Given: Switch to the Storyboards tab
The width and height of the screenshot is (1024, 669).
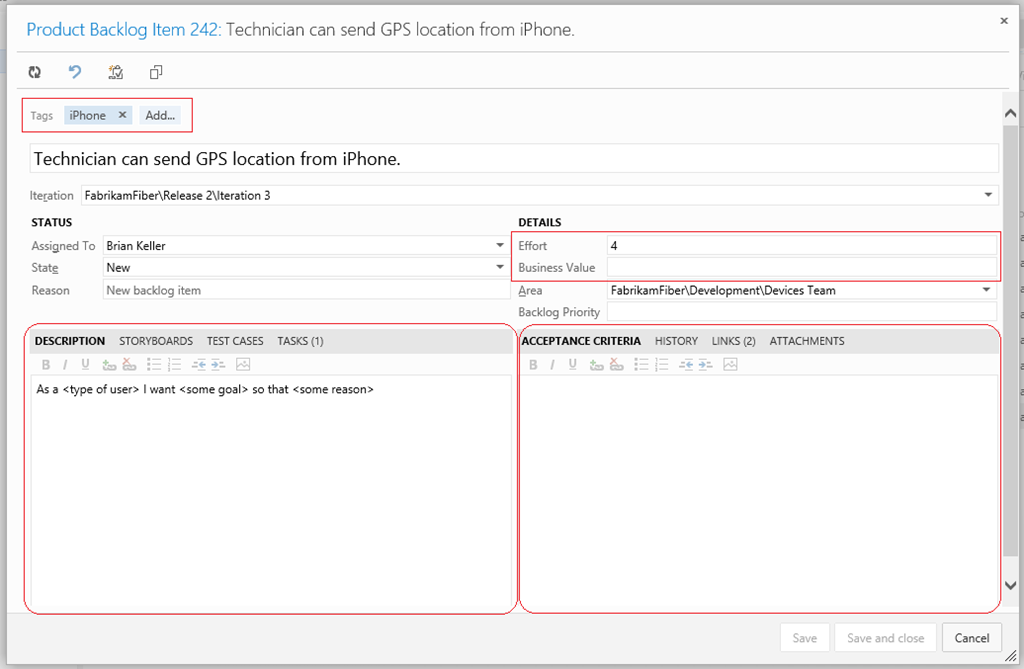Looking at the screenshot, I should [x=156, y=341].
